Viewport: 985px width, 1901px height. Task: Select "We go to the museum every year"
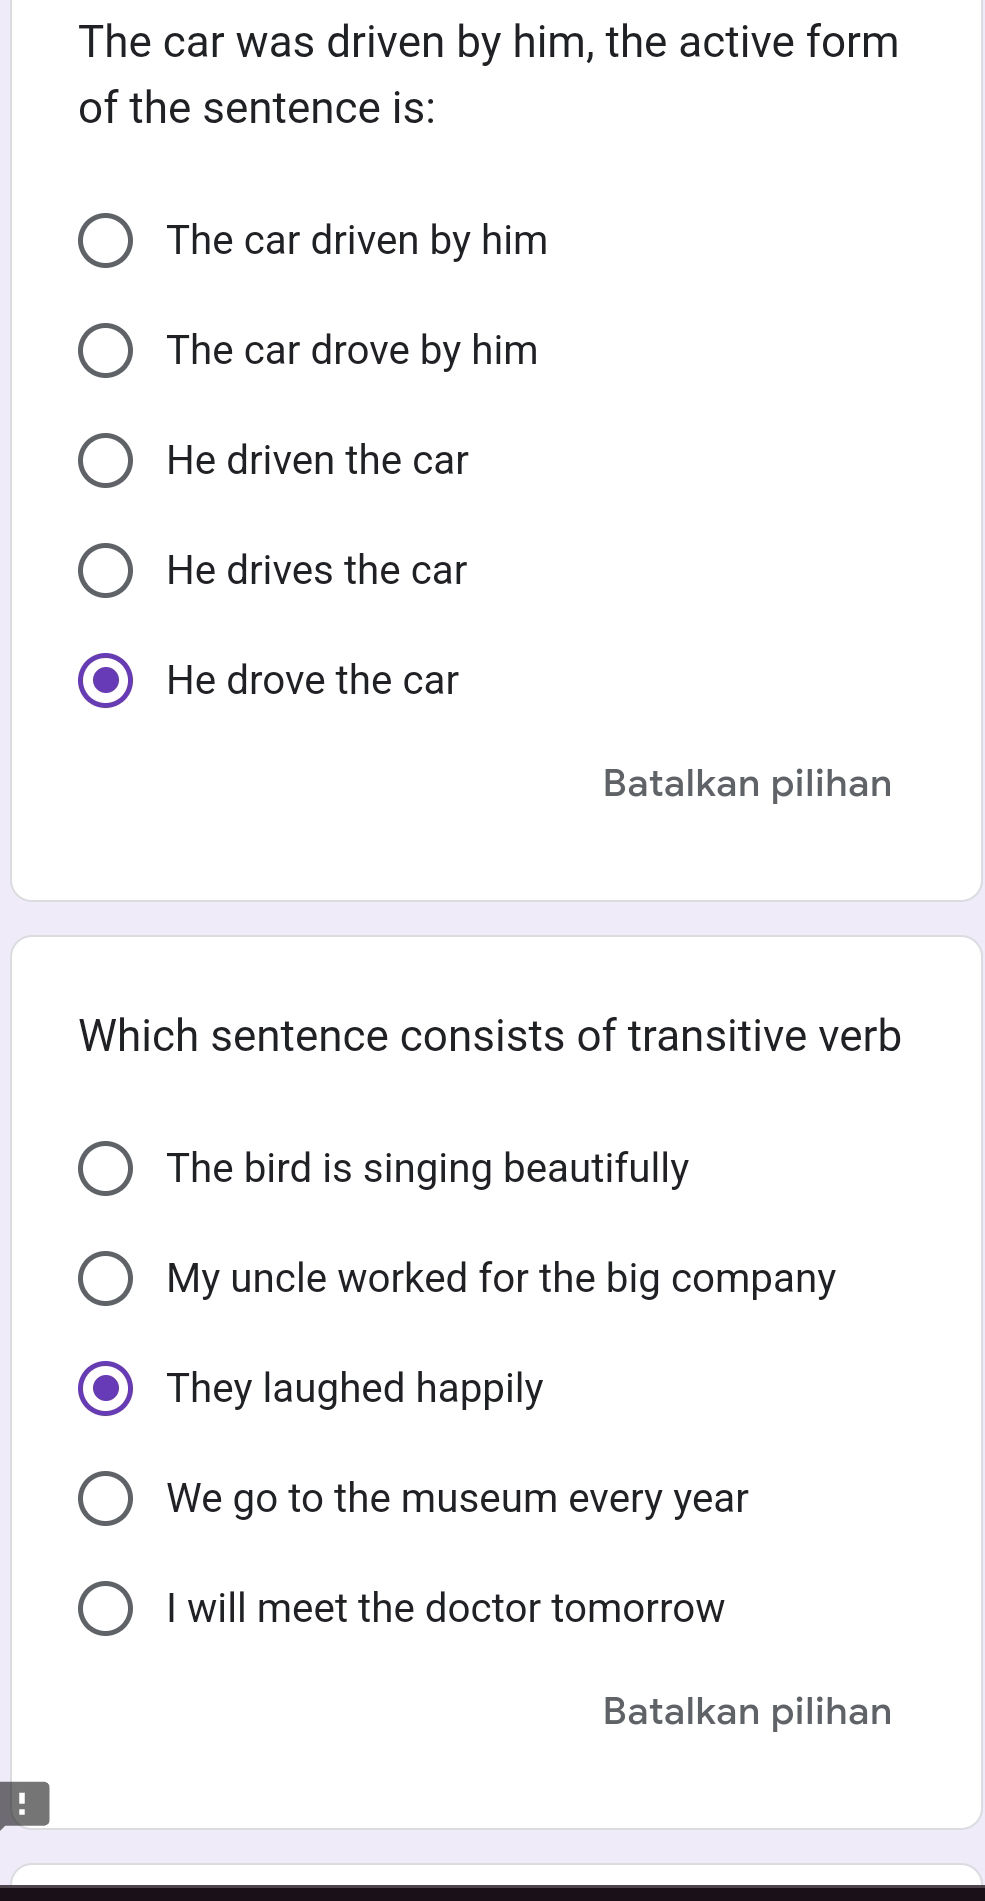pyautogui.click(x=106, y=1498)
